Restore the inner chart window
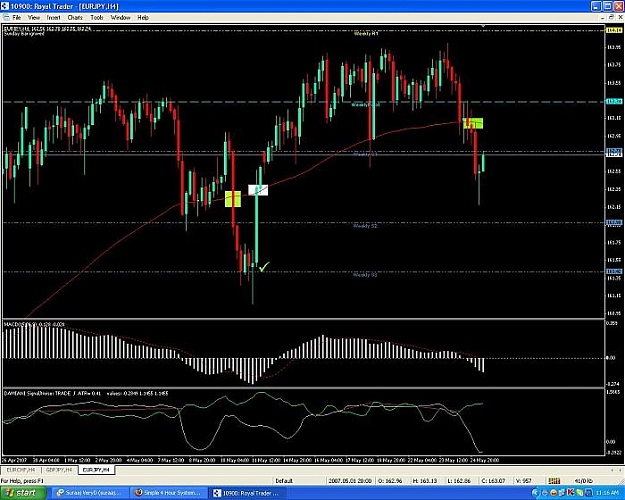This screenshot has height=500, width=625. click(612, 17)
